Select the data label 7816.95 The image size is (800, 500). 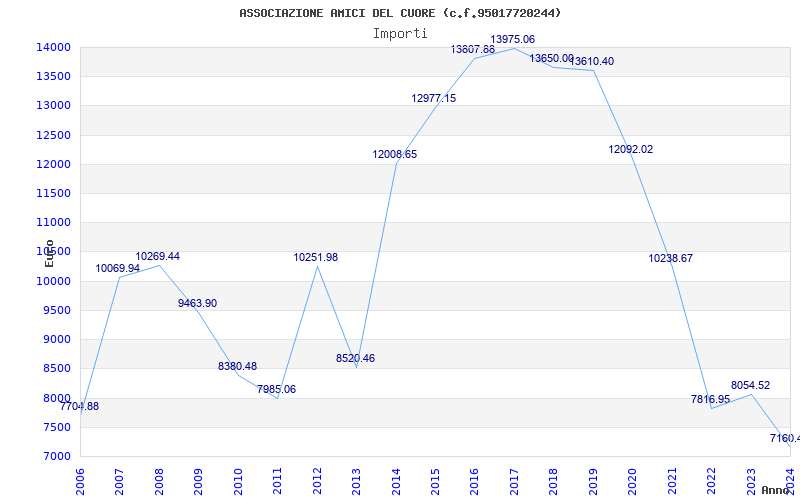tap(711, 399)
